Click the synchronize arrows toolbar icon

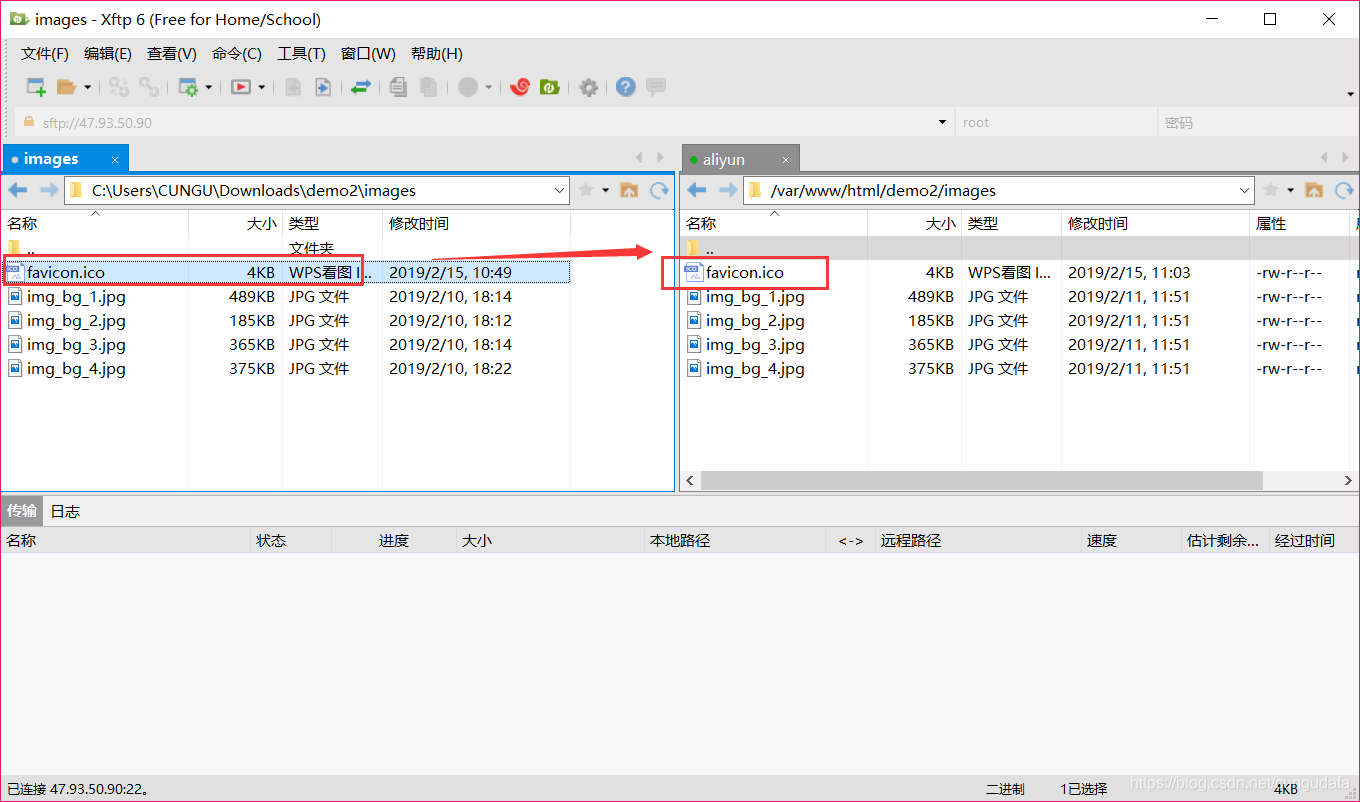point(360,87)
